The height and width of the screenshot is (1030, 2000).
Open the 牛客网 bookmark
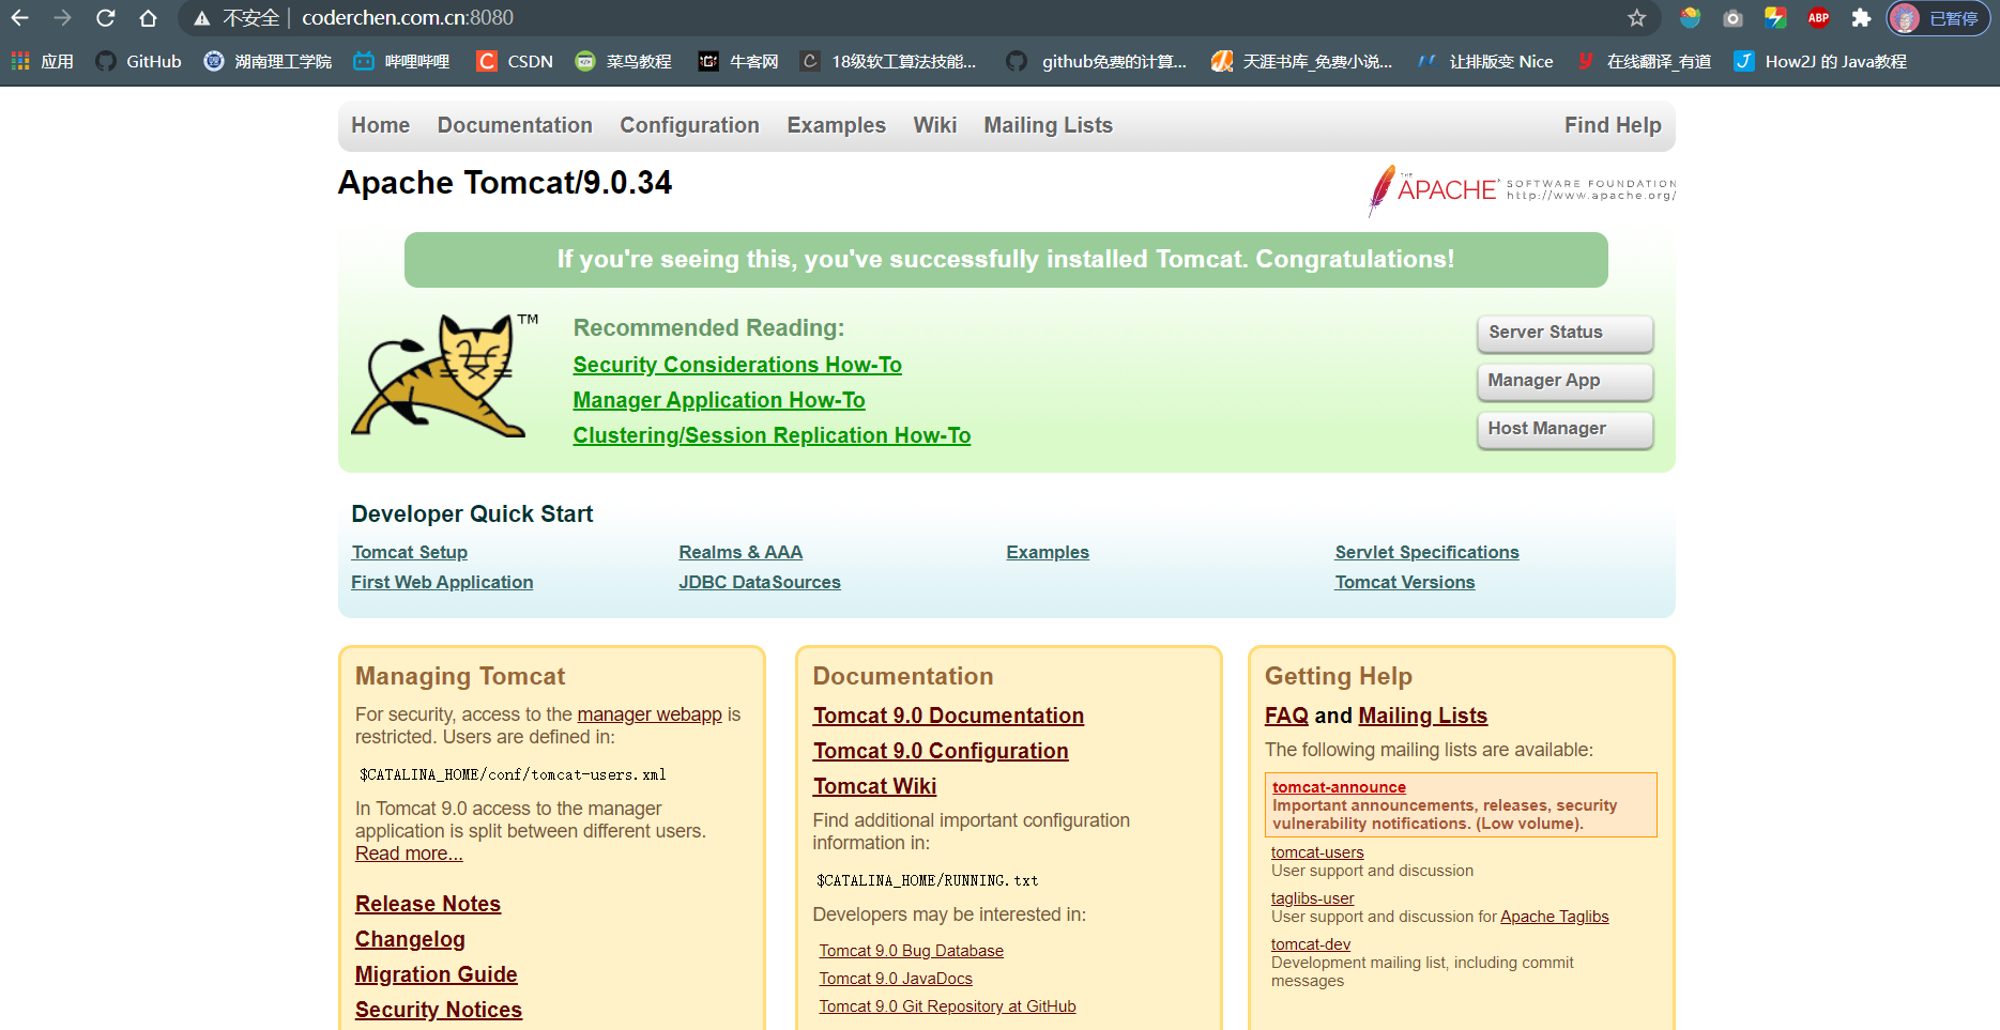click(x=738, y=61)
